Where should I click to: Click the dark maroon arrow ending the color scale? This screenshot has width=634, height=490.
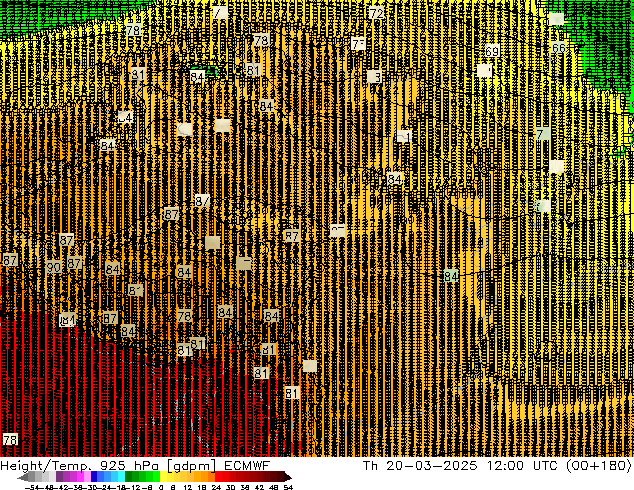(288, 477)
